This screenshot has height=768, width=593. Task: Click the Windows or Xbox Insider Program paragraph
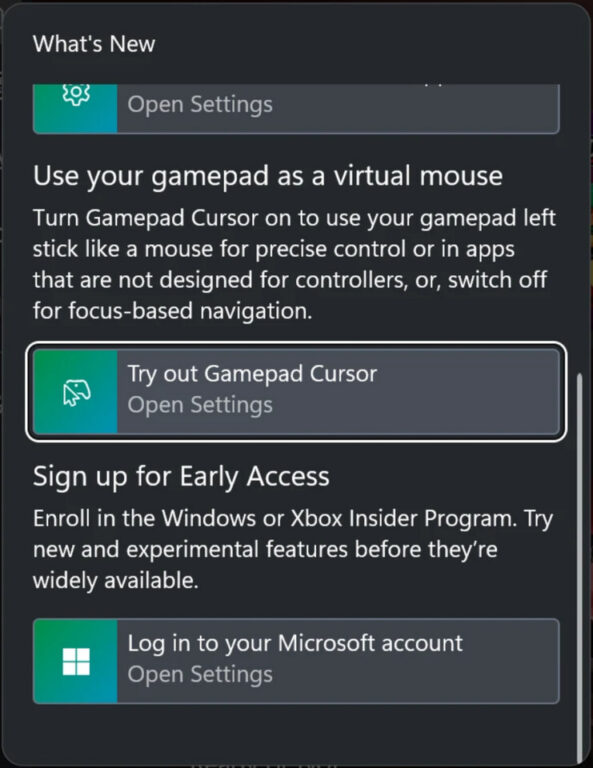(293, 549)
